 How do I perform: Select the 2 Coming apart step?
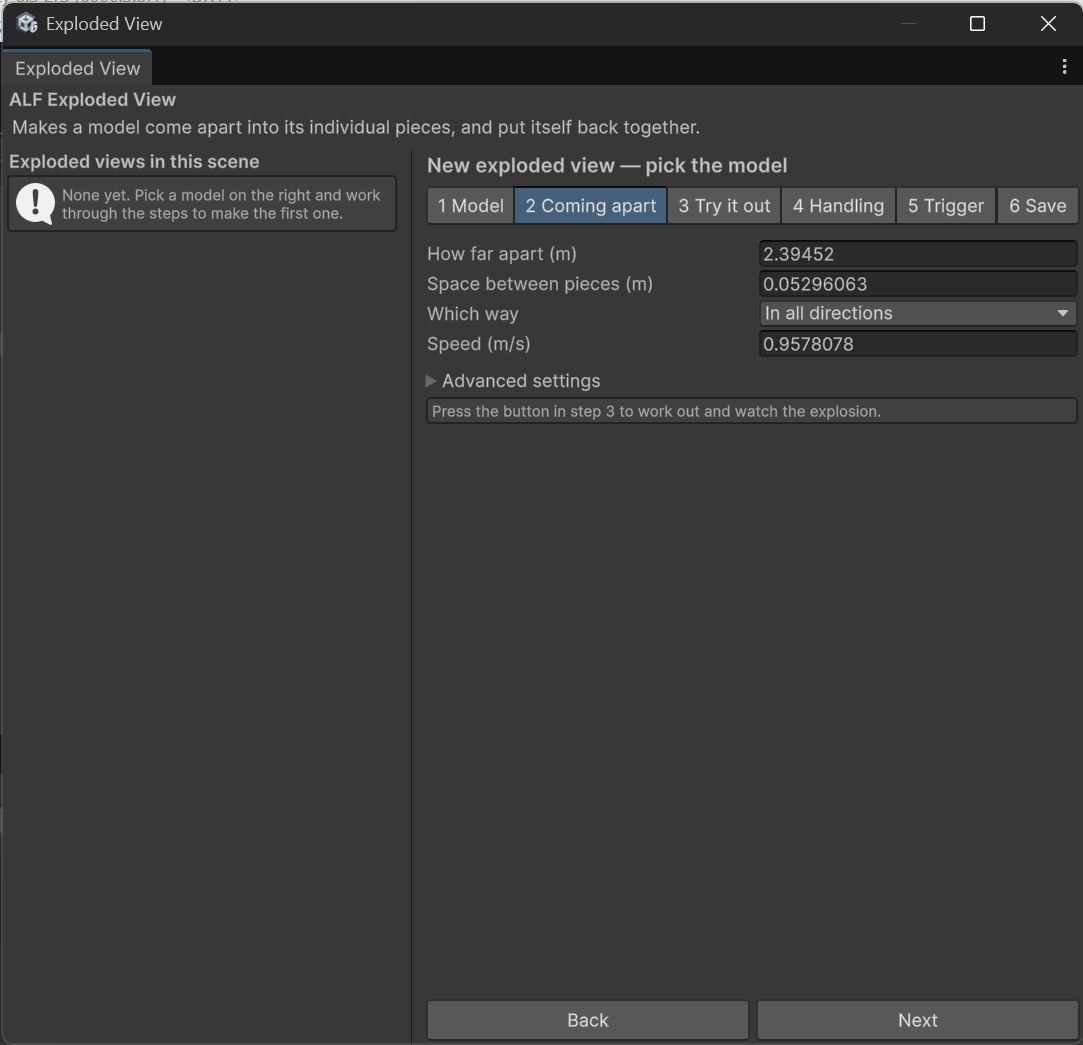[591, 206]
